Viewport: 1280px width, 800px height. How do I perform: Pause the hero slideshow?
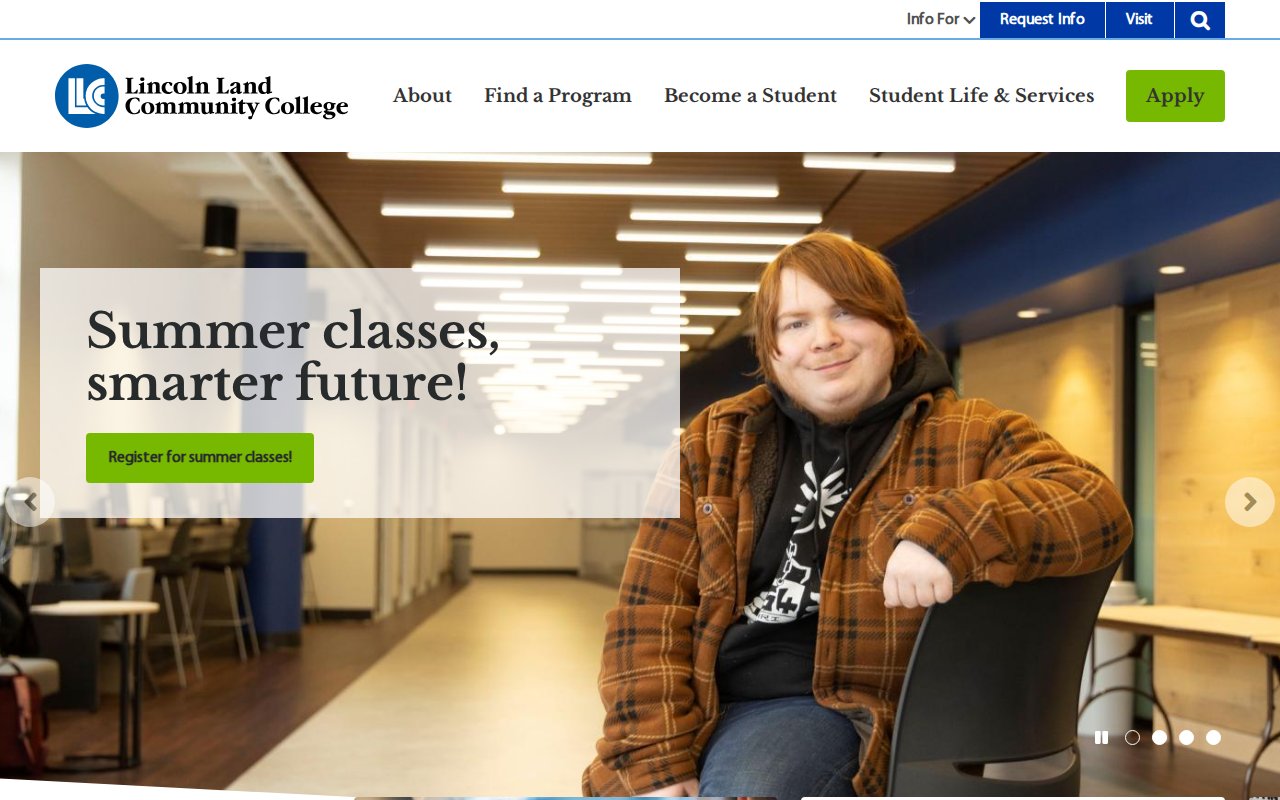(x=1101, y=737)
